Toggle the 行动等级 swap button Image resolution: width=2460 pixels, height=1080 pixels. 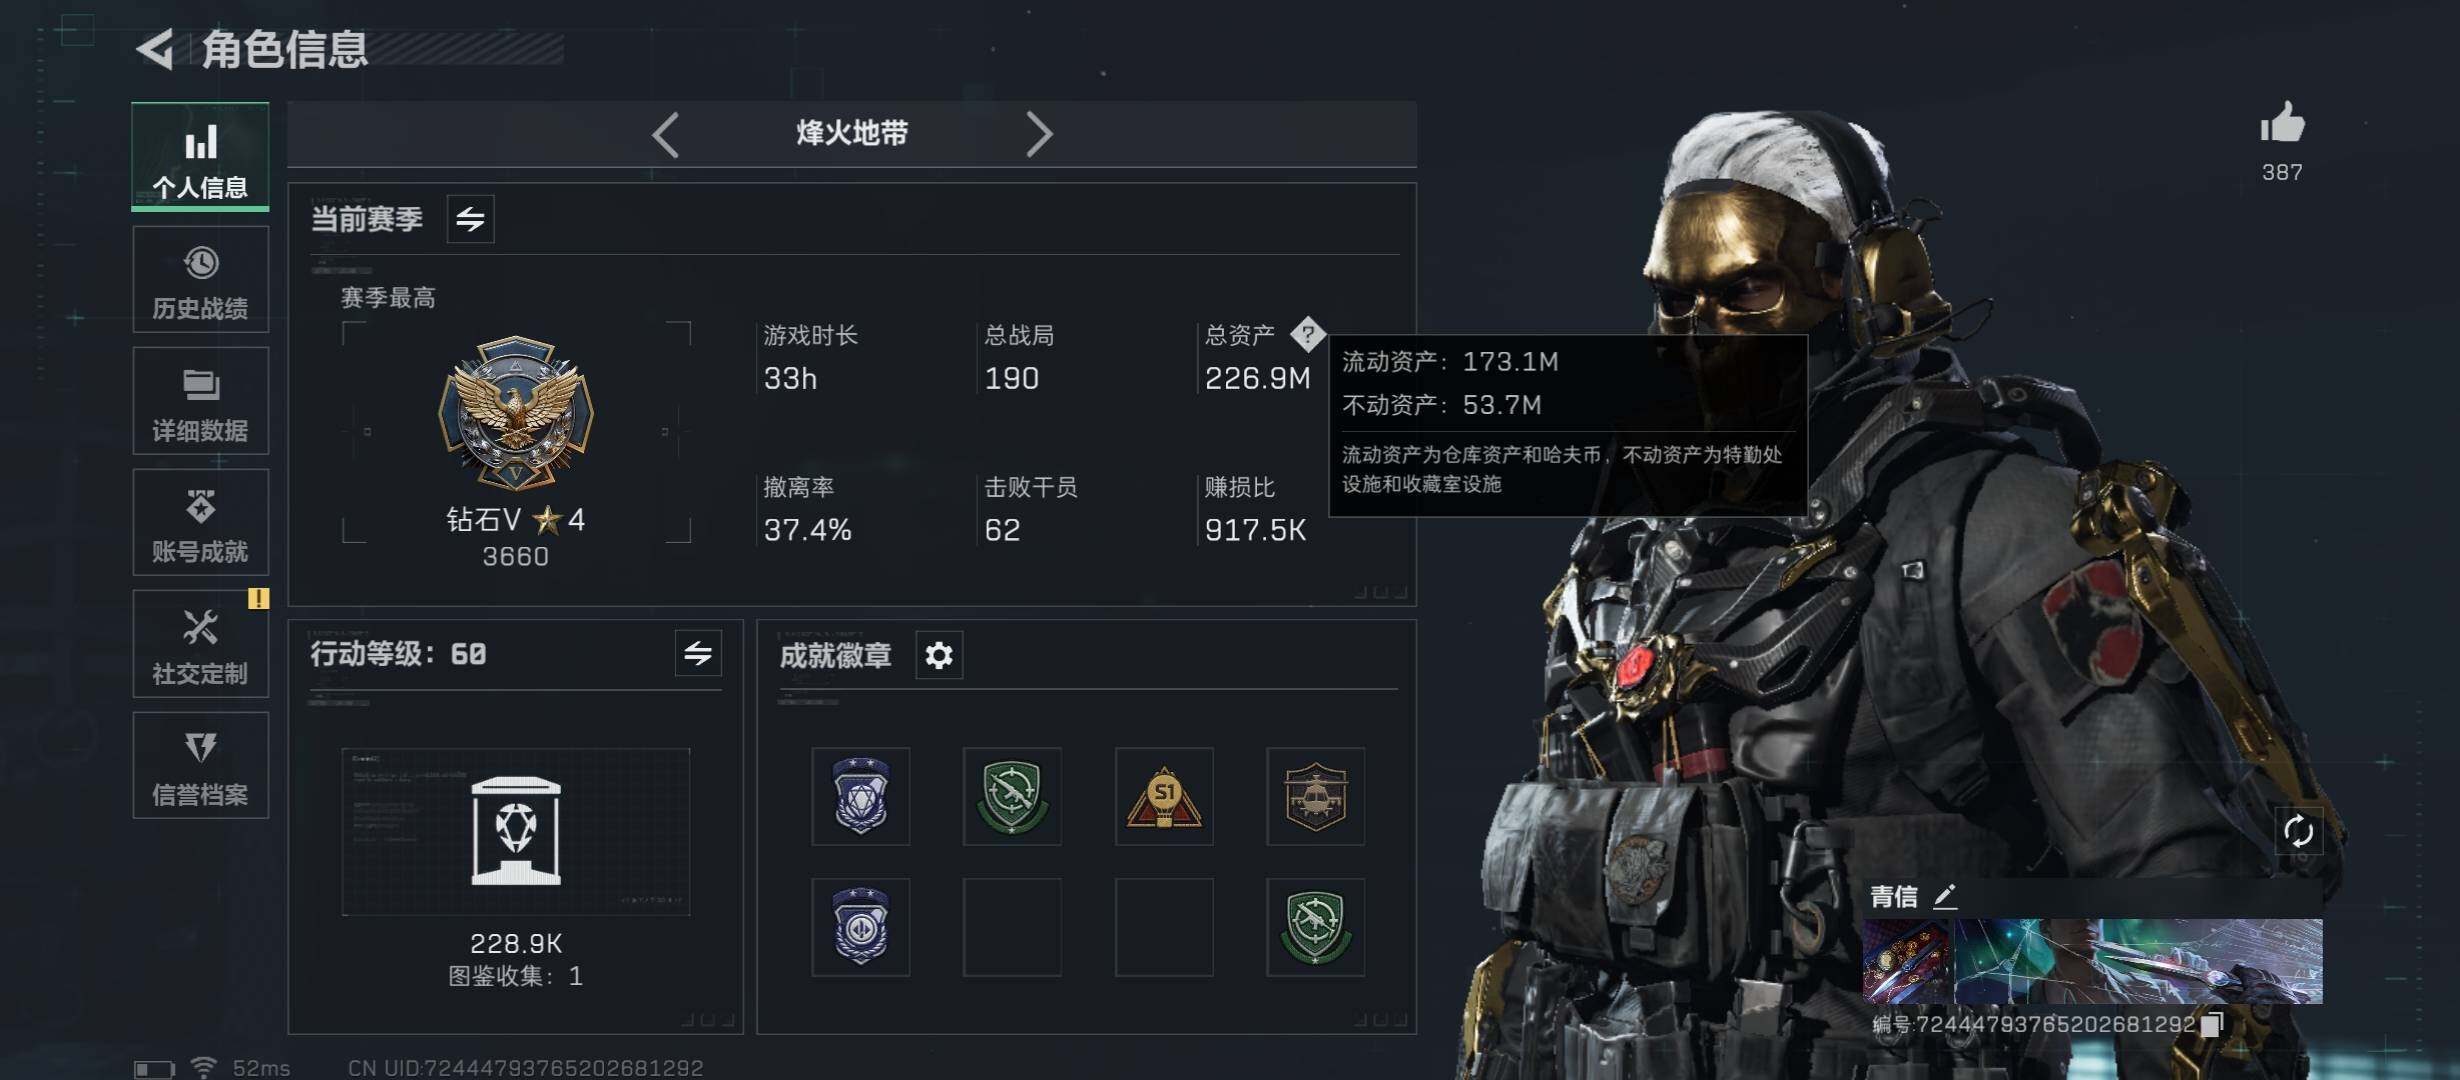point(698,654)
